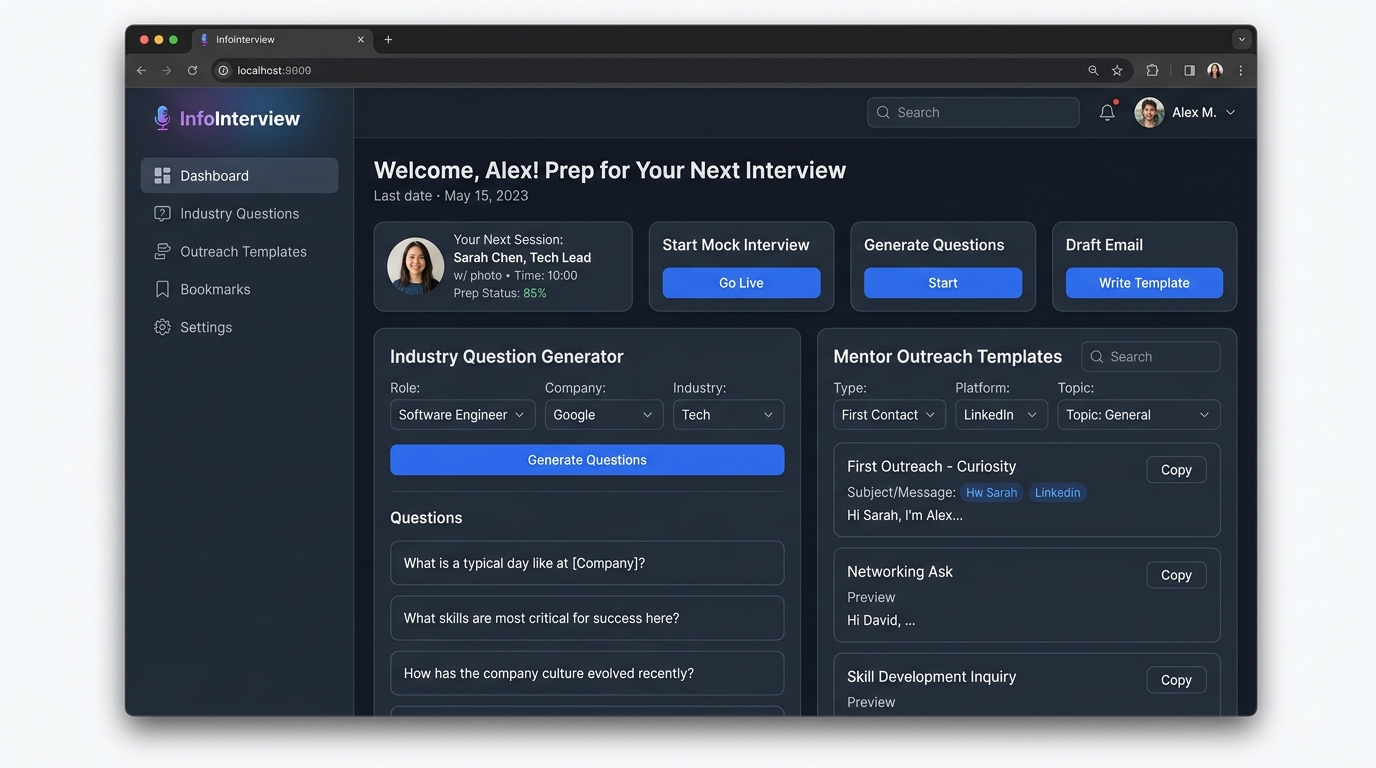This screenshot has height=768, width=1376.
Task: Open the Platform dropdown showing LinkedIn
Action: click(x=1001, y=415)
